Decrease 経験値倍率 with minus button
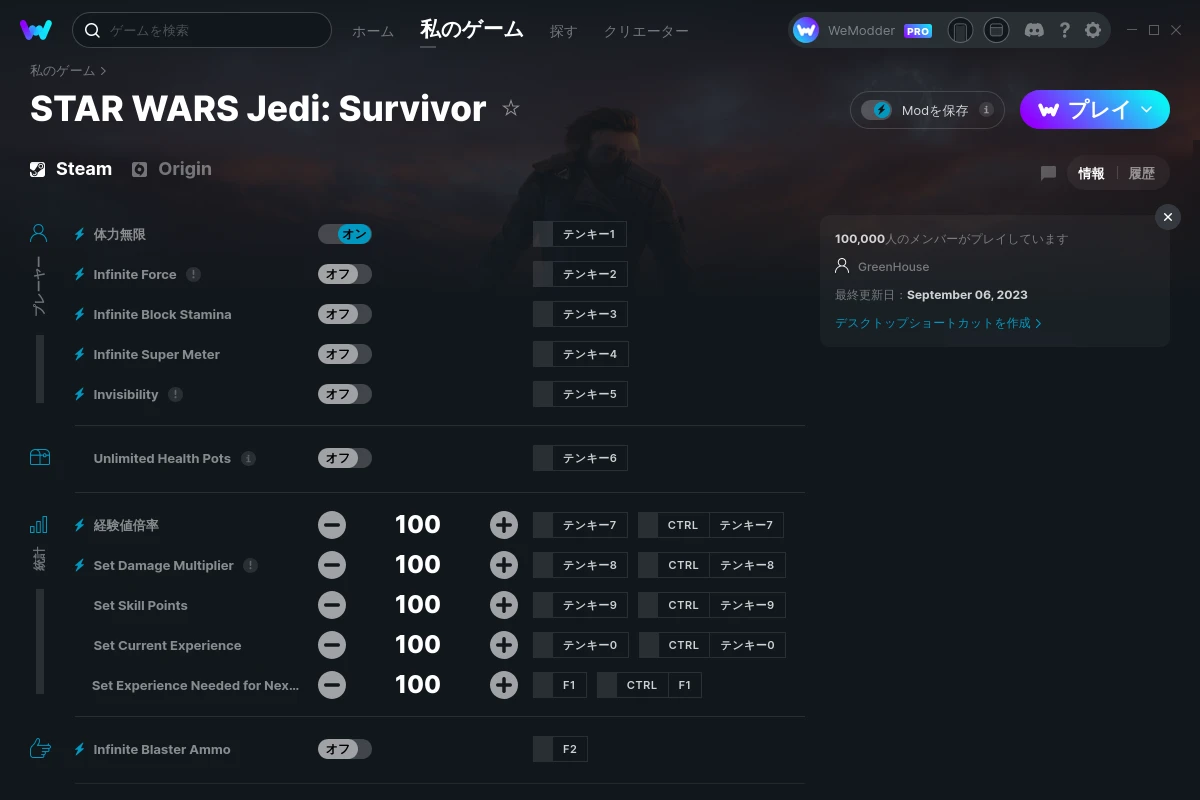The image size is (1200, 800). 332,524
